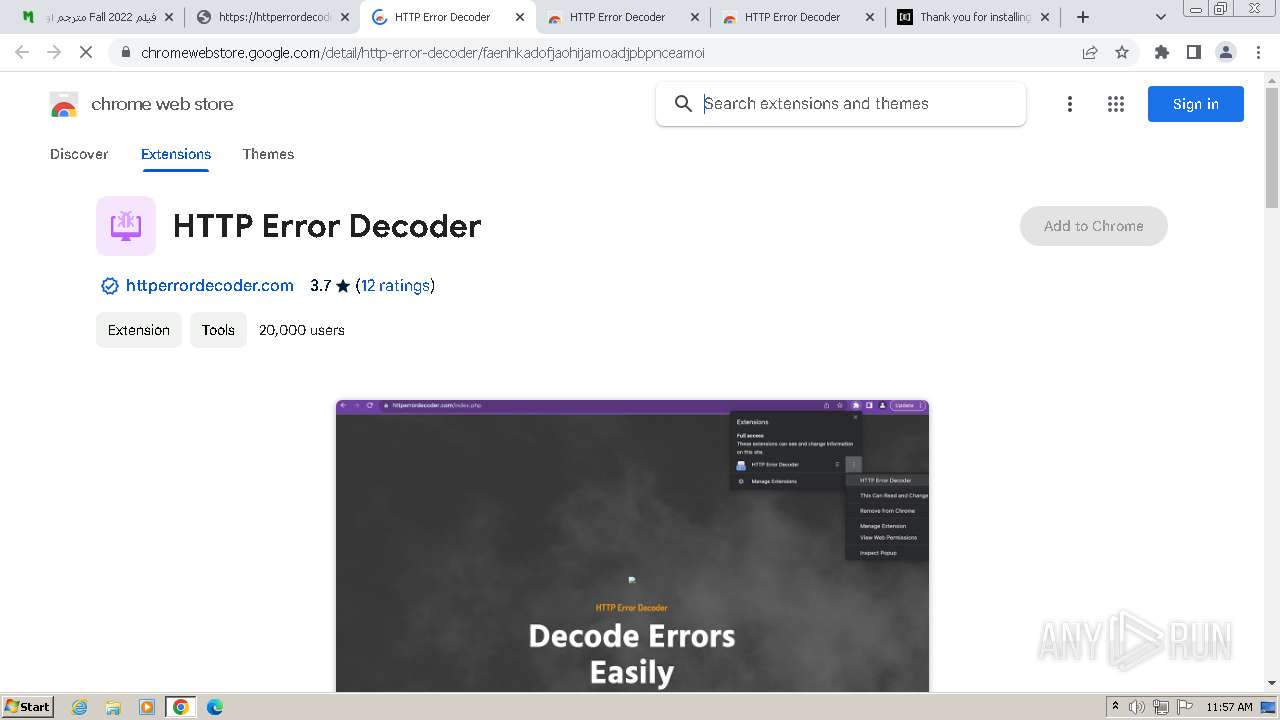The height and width of the screenshot is (720, 1280).
Task: Launch Internet Explorer from the taskbar
Action: point(80,707)
